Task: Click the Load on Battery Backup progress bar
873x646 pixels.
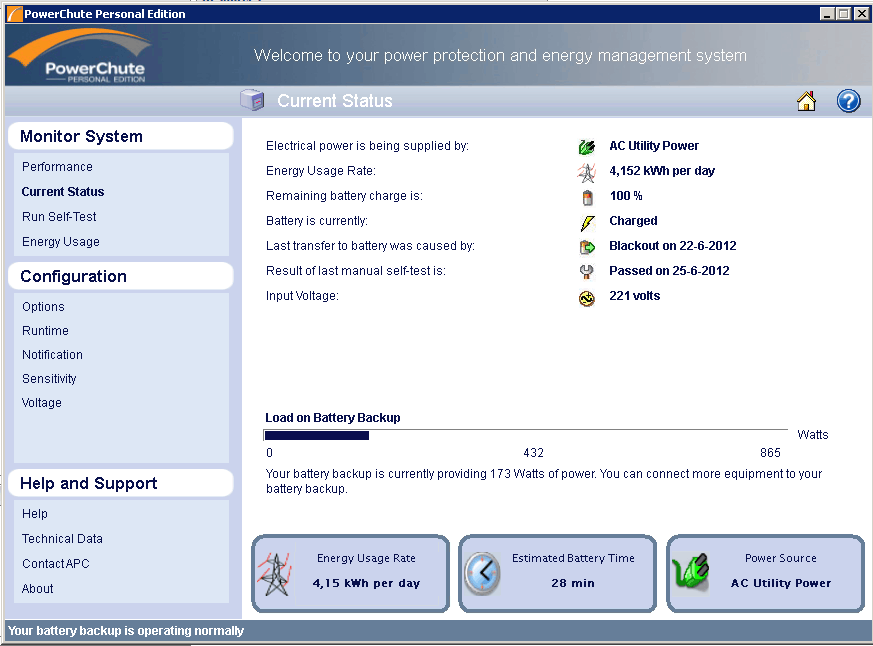Action: coord(526,435)
